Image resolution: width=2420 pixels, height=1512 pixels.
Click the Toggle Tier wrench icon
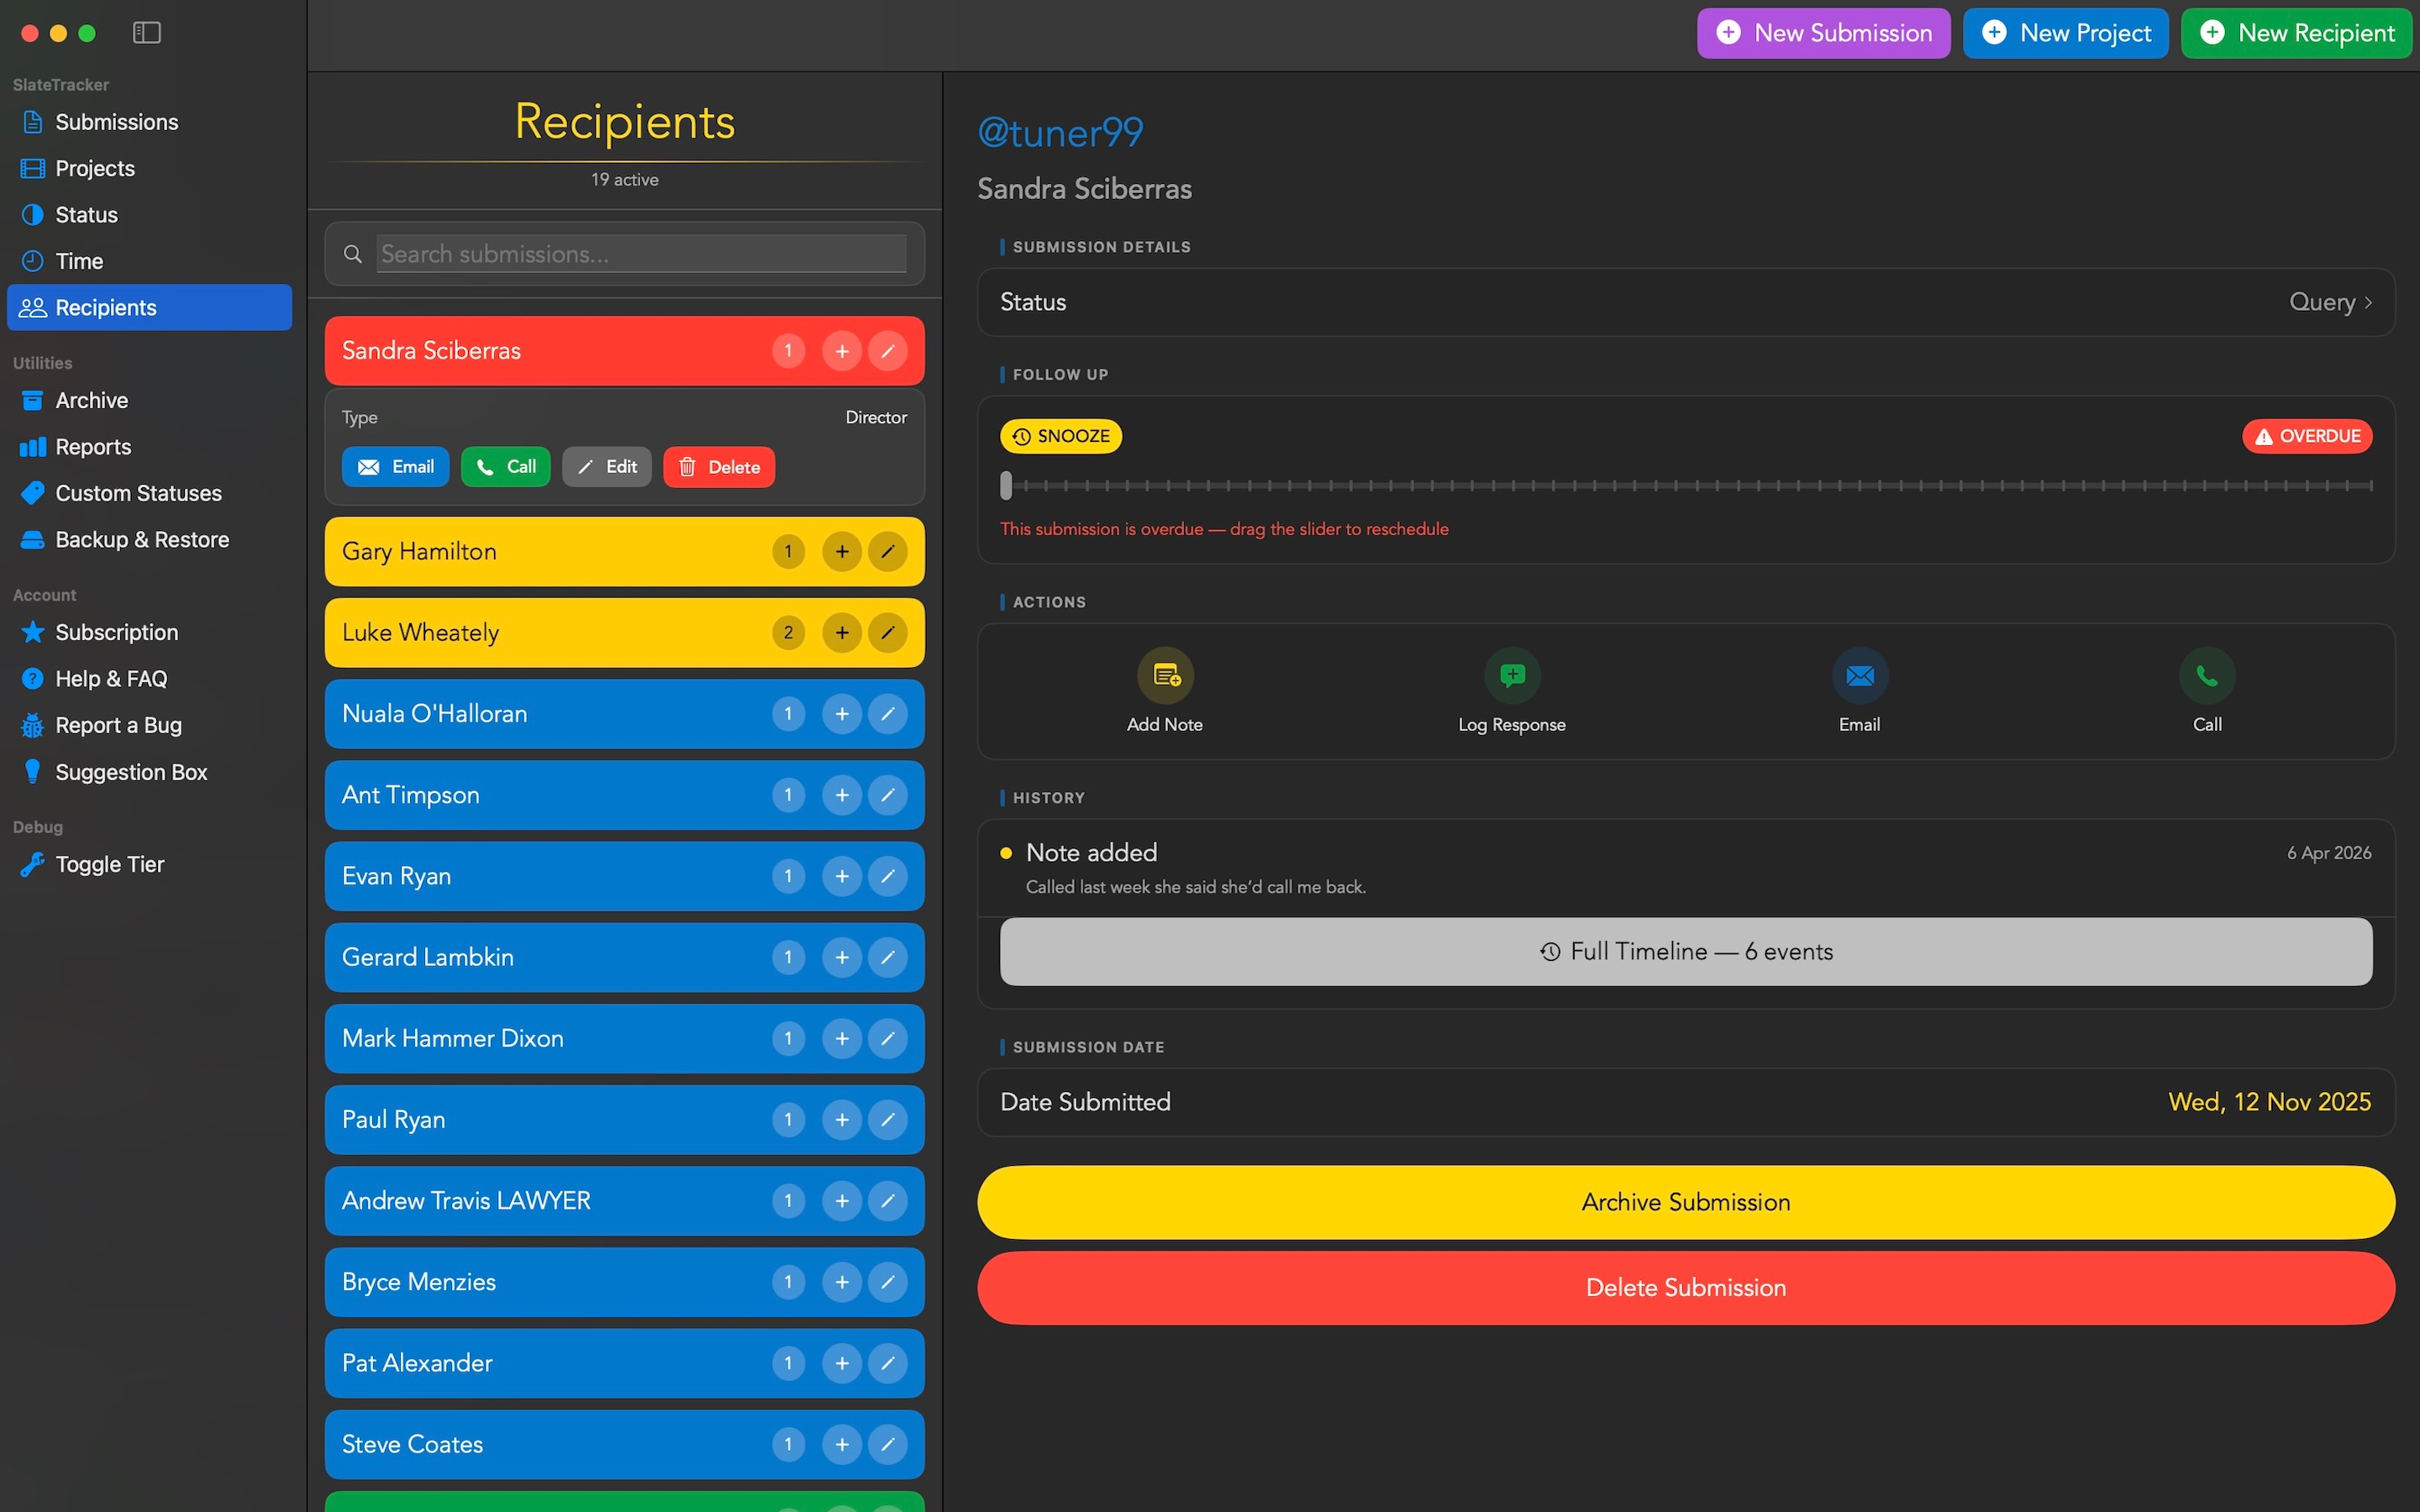click(33, 864)
